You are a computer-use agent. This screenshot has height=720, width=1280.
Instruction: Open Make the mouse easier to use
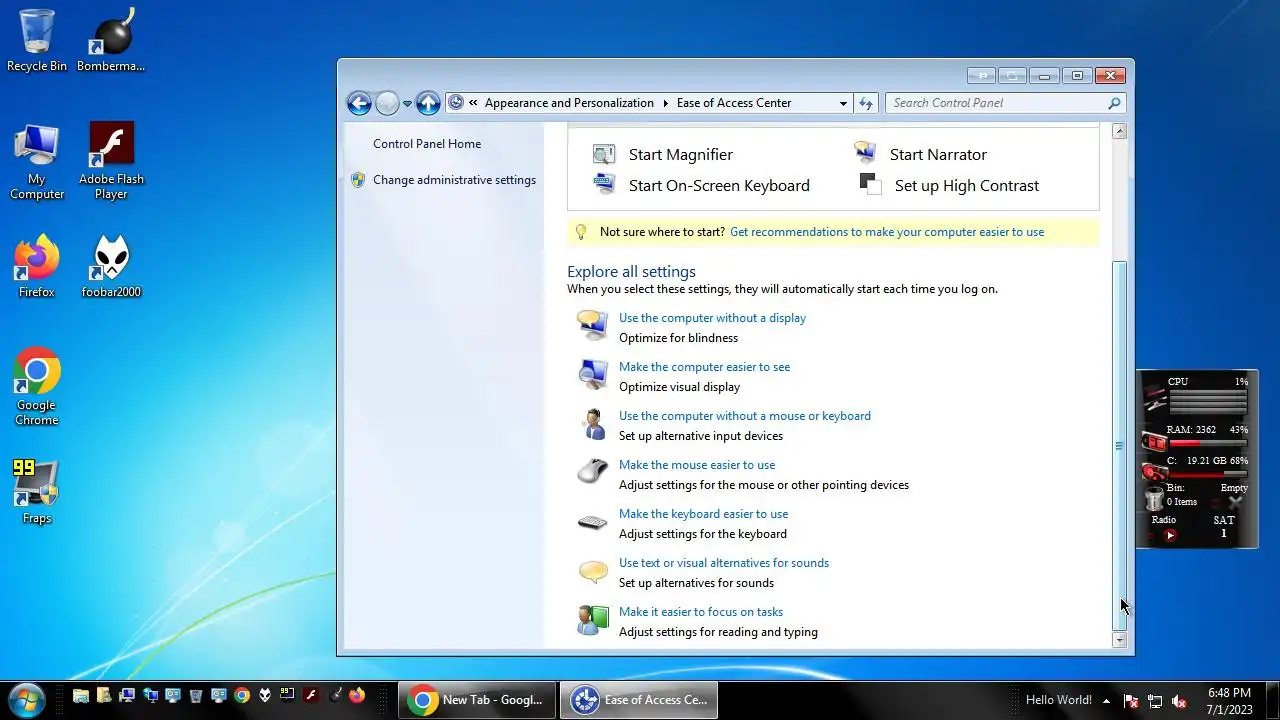point(697,465)
